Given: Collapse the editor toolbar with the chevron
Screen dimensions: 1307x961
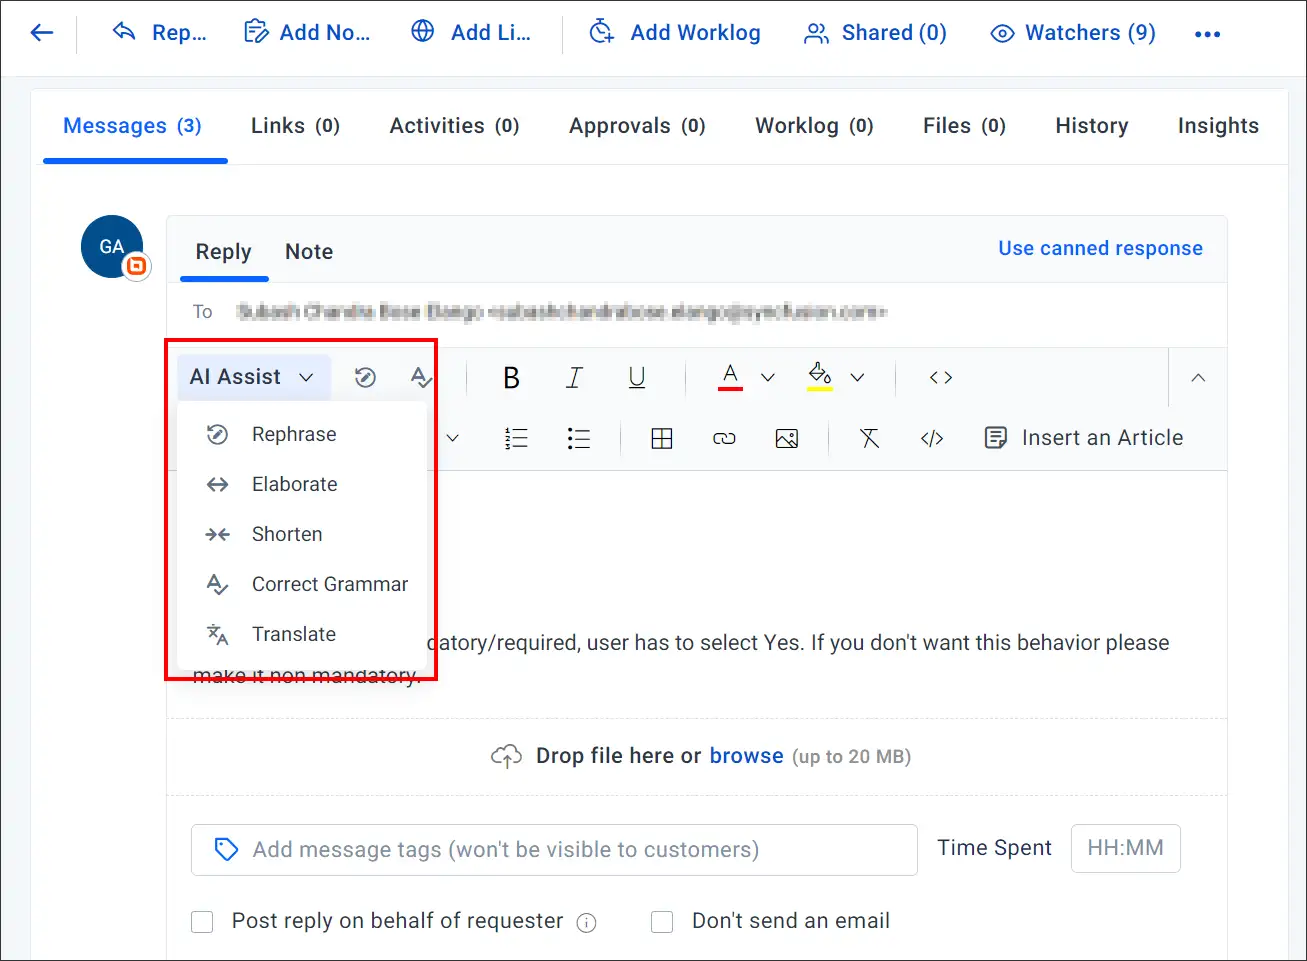Looking at the screenshot, I should (1198, 377).
